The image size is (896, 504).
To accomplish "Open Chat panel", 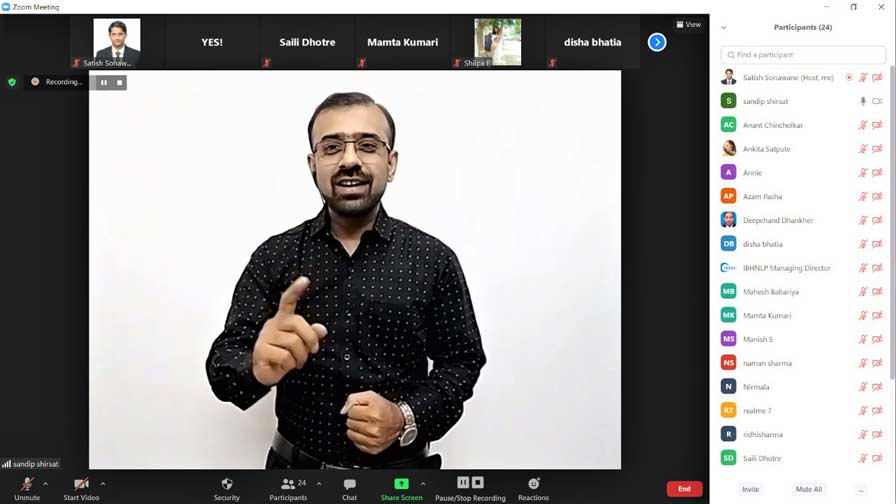I will coord(350,489).
